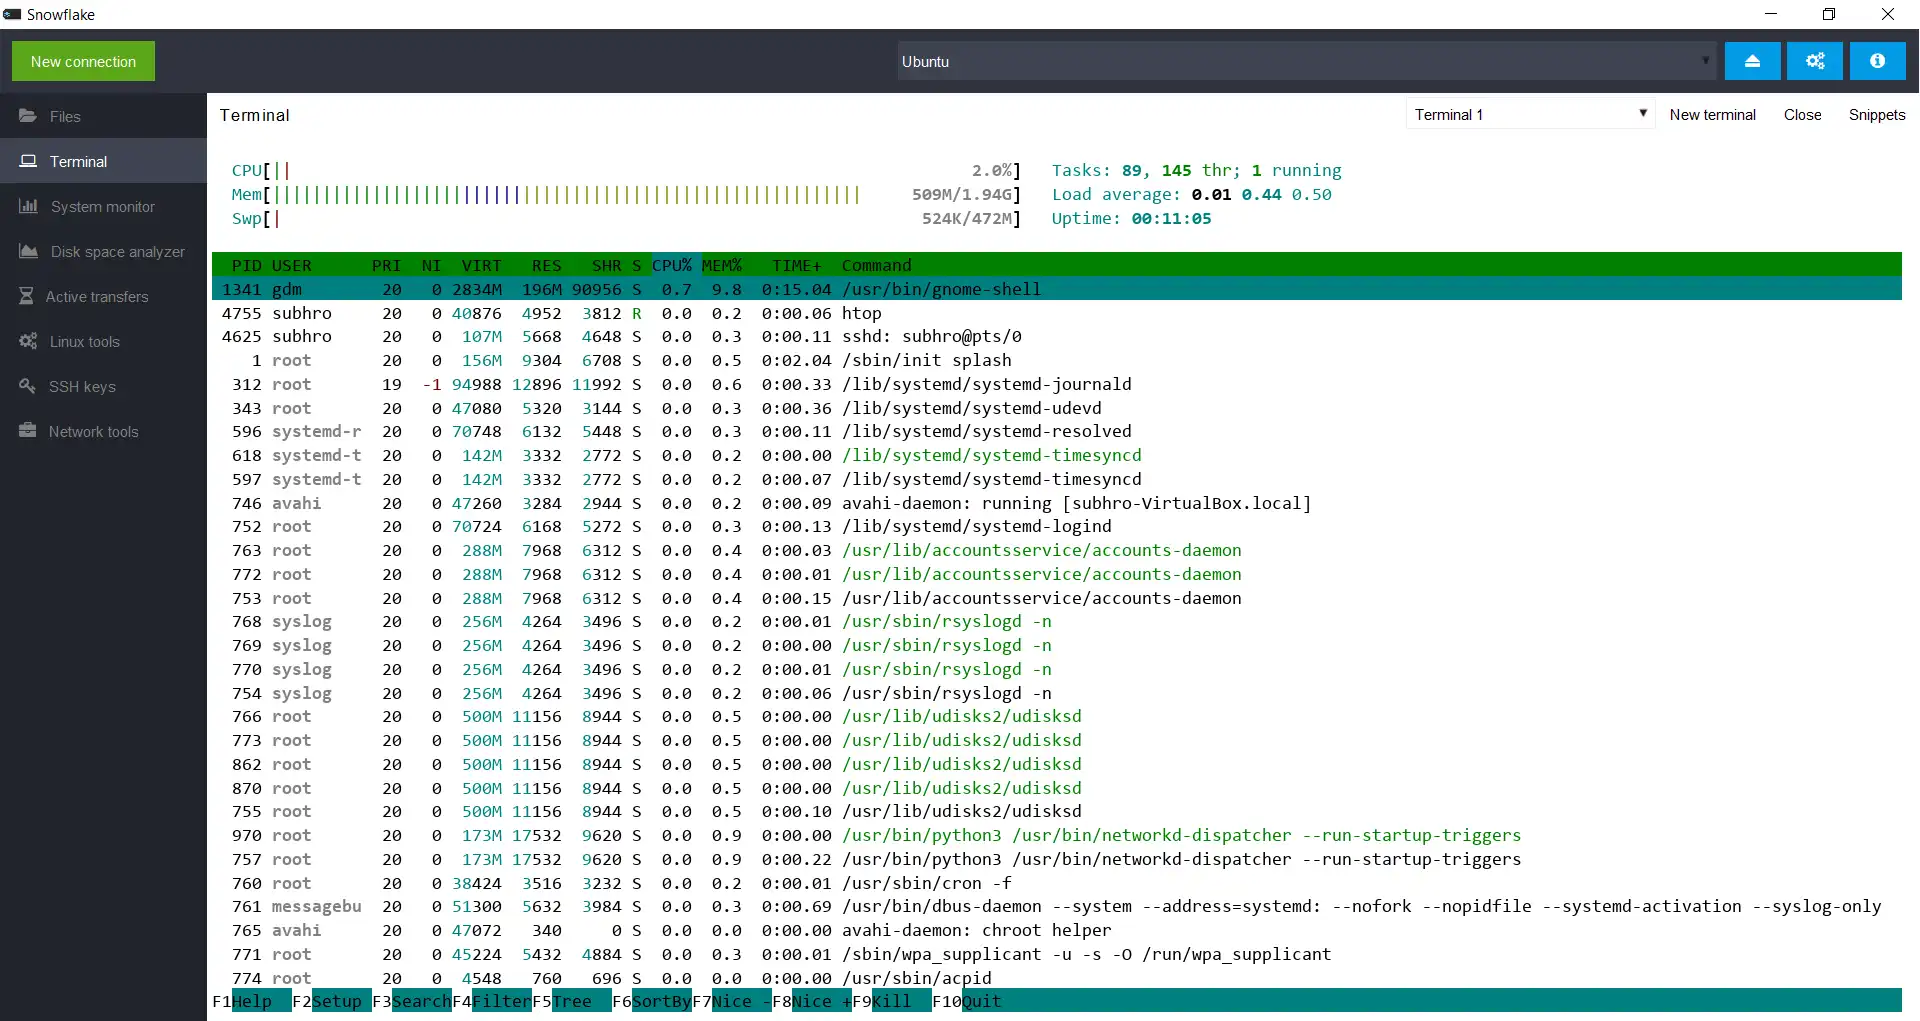Image resolution: width=1920 pixels, height=1021 pixels.
Task: Open the info button in top bar
Action: [x=1877, y=61]
